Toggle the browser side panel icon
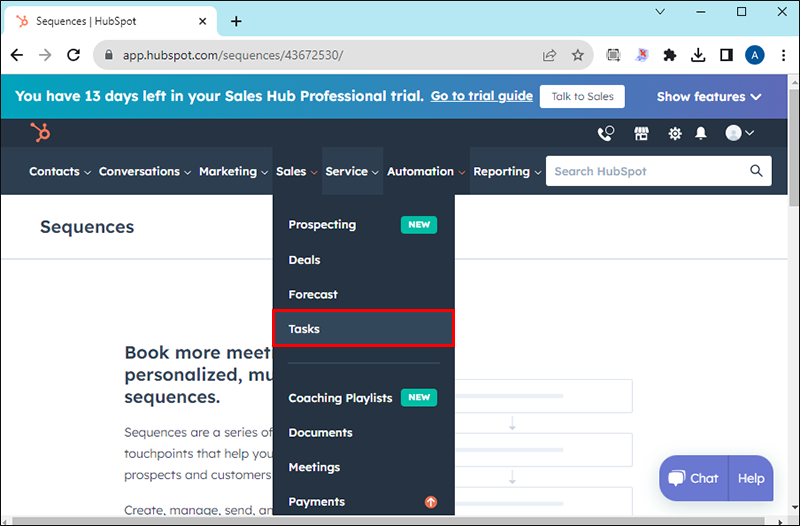 click(726, 55)
